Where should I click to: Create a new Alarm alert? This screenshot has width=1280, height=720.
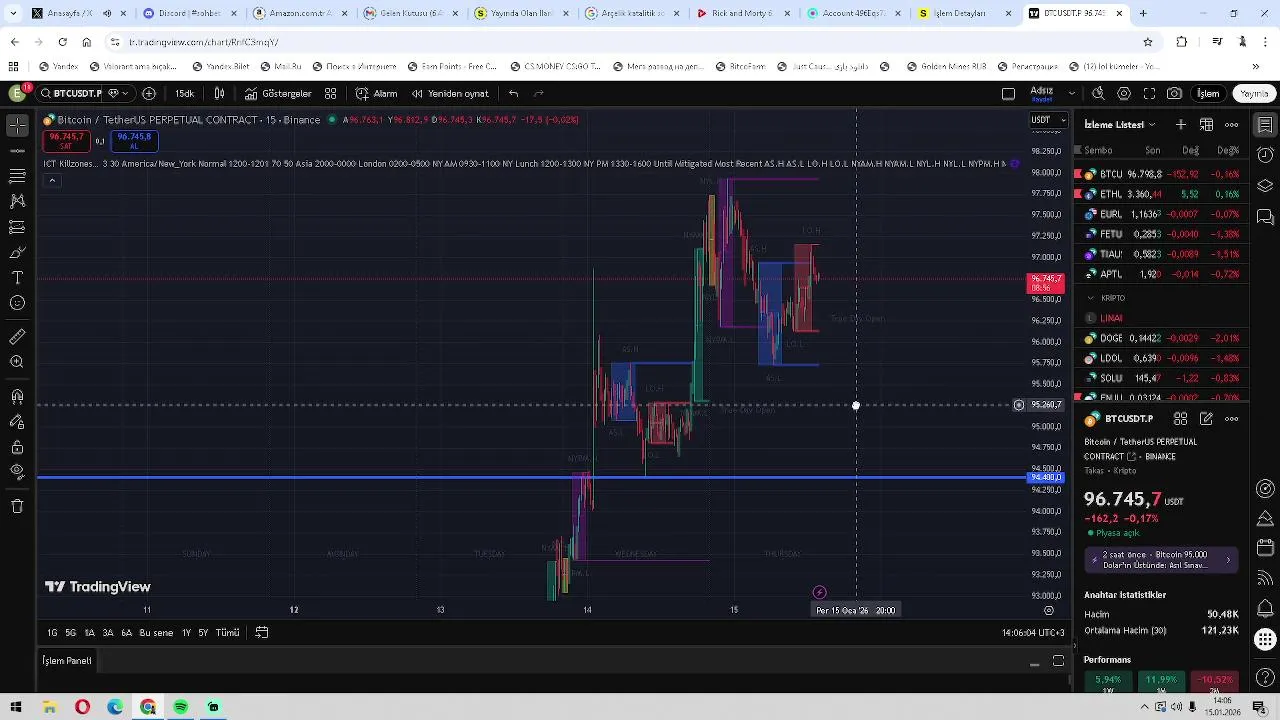point(377,93)
